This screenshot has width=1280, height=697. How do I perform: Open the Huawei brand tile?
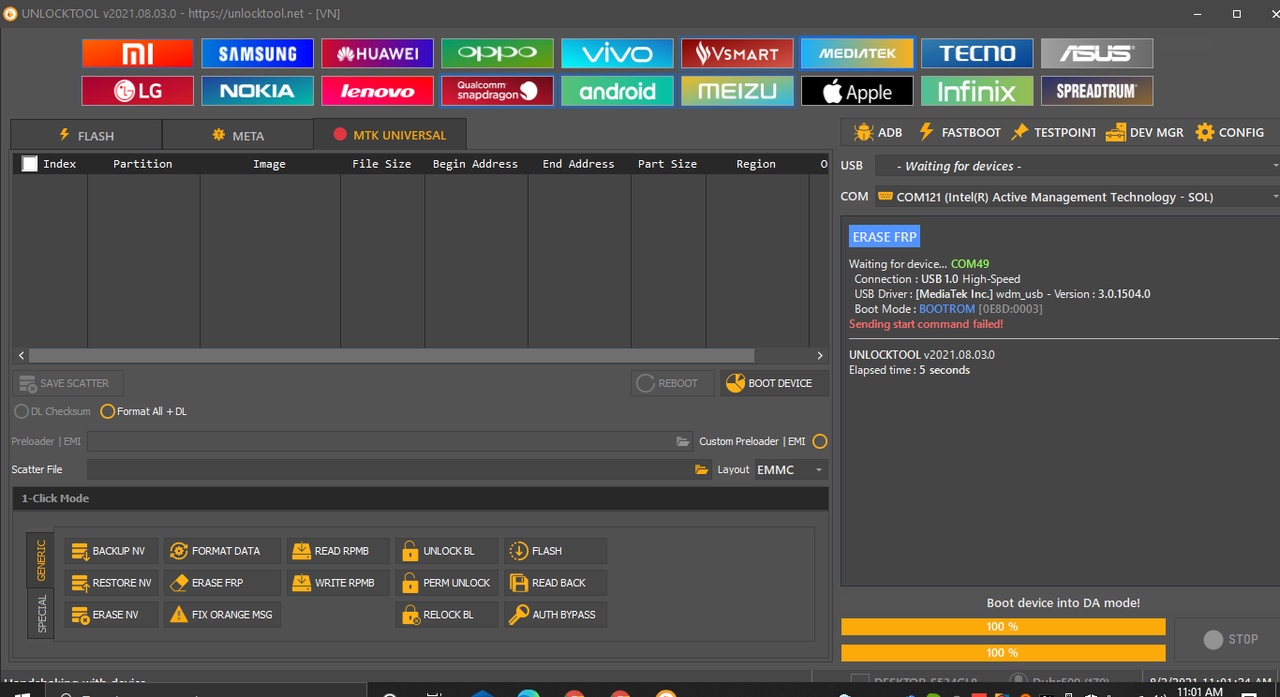tap(378, 53)
